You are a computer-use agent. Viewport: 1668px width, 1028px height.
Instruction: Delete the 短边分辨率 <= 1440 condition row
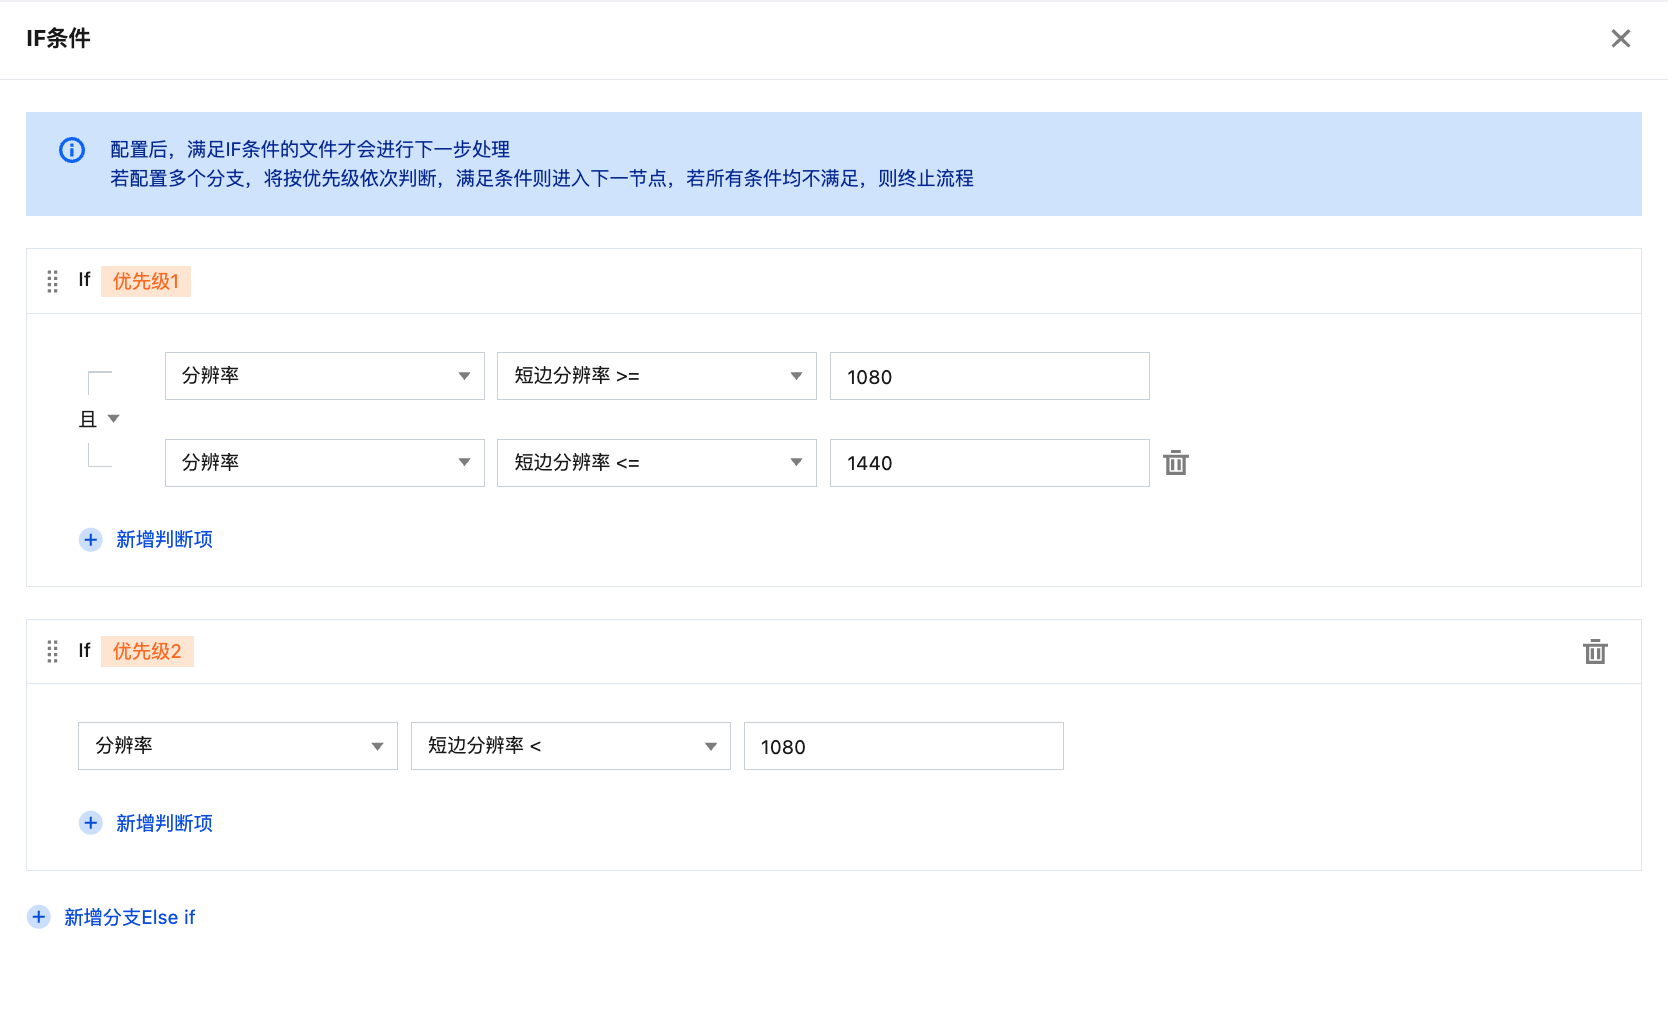click(1176, 463)
